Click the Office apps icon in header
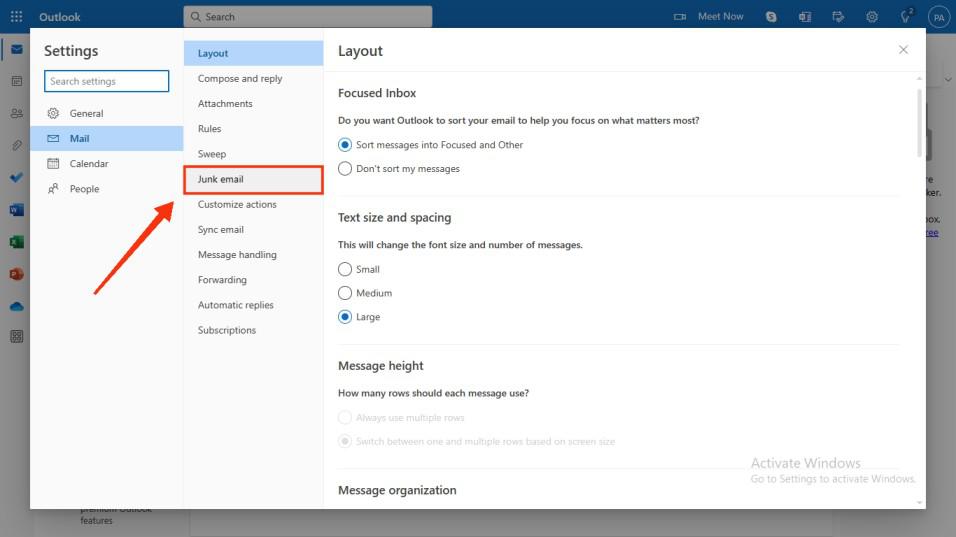 pyautogui.click(x=805, y=16)
